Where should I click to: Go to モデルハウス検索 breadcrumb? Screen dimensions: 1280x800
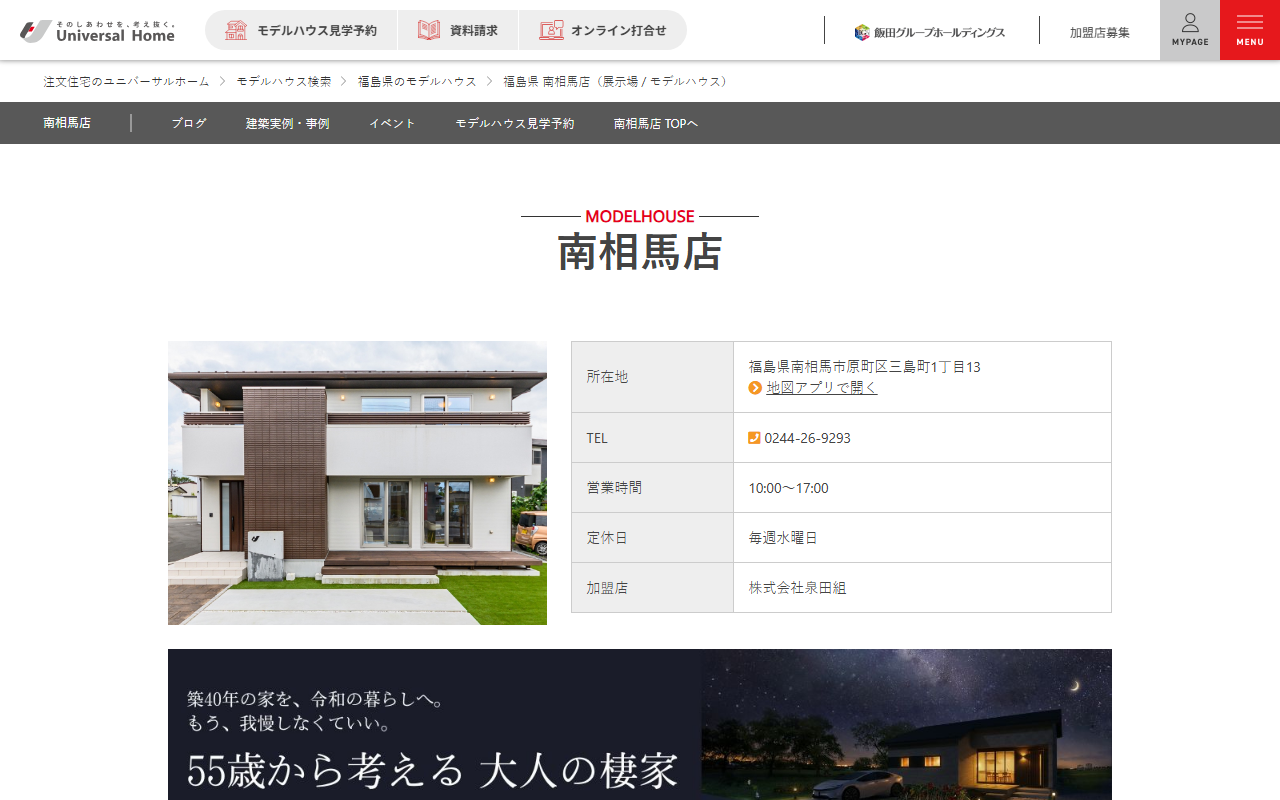(x=284, y=81)
